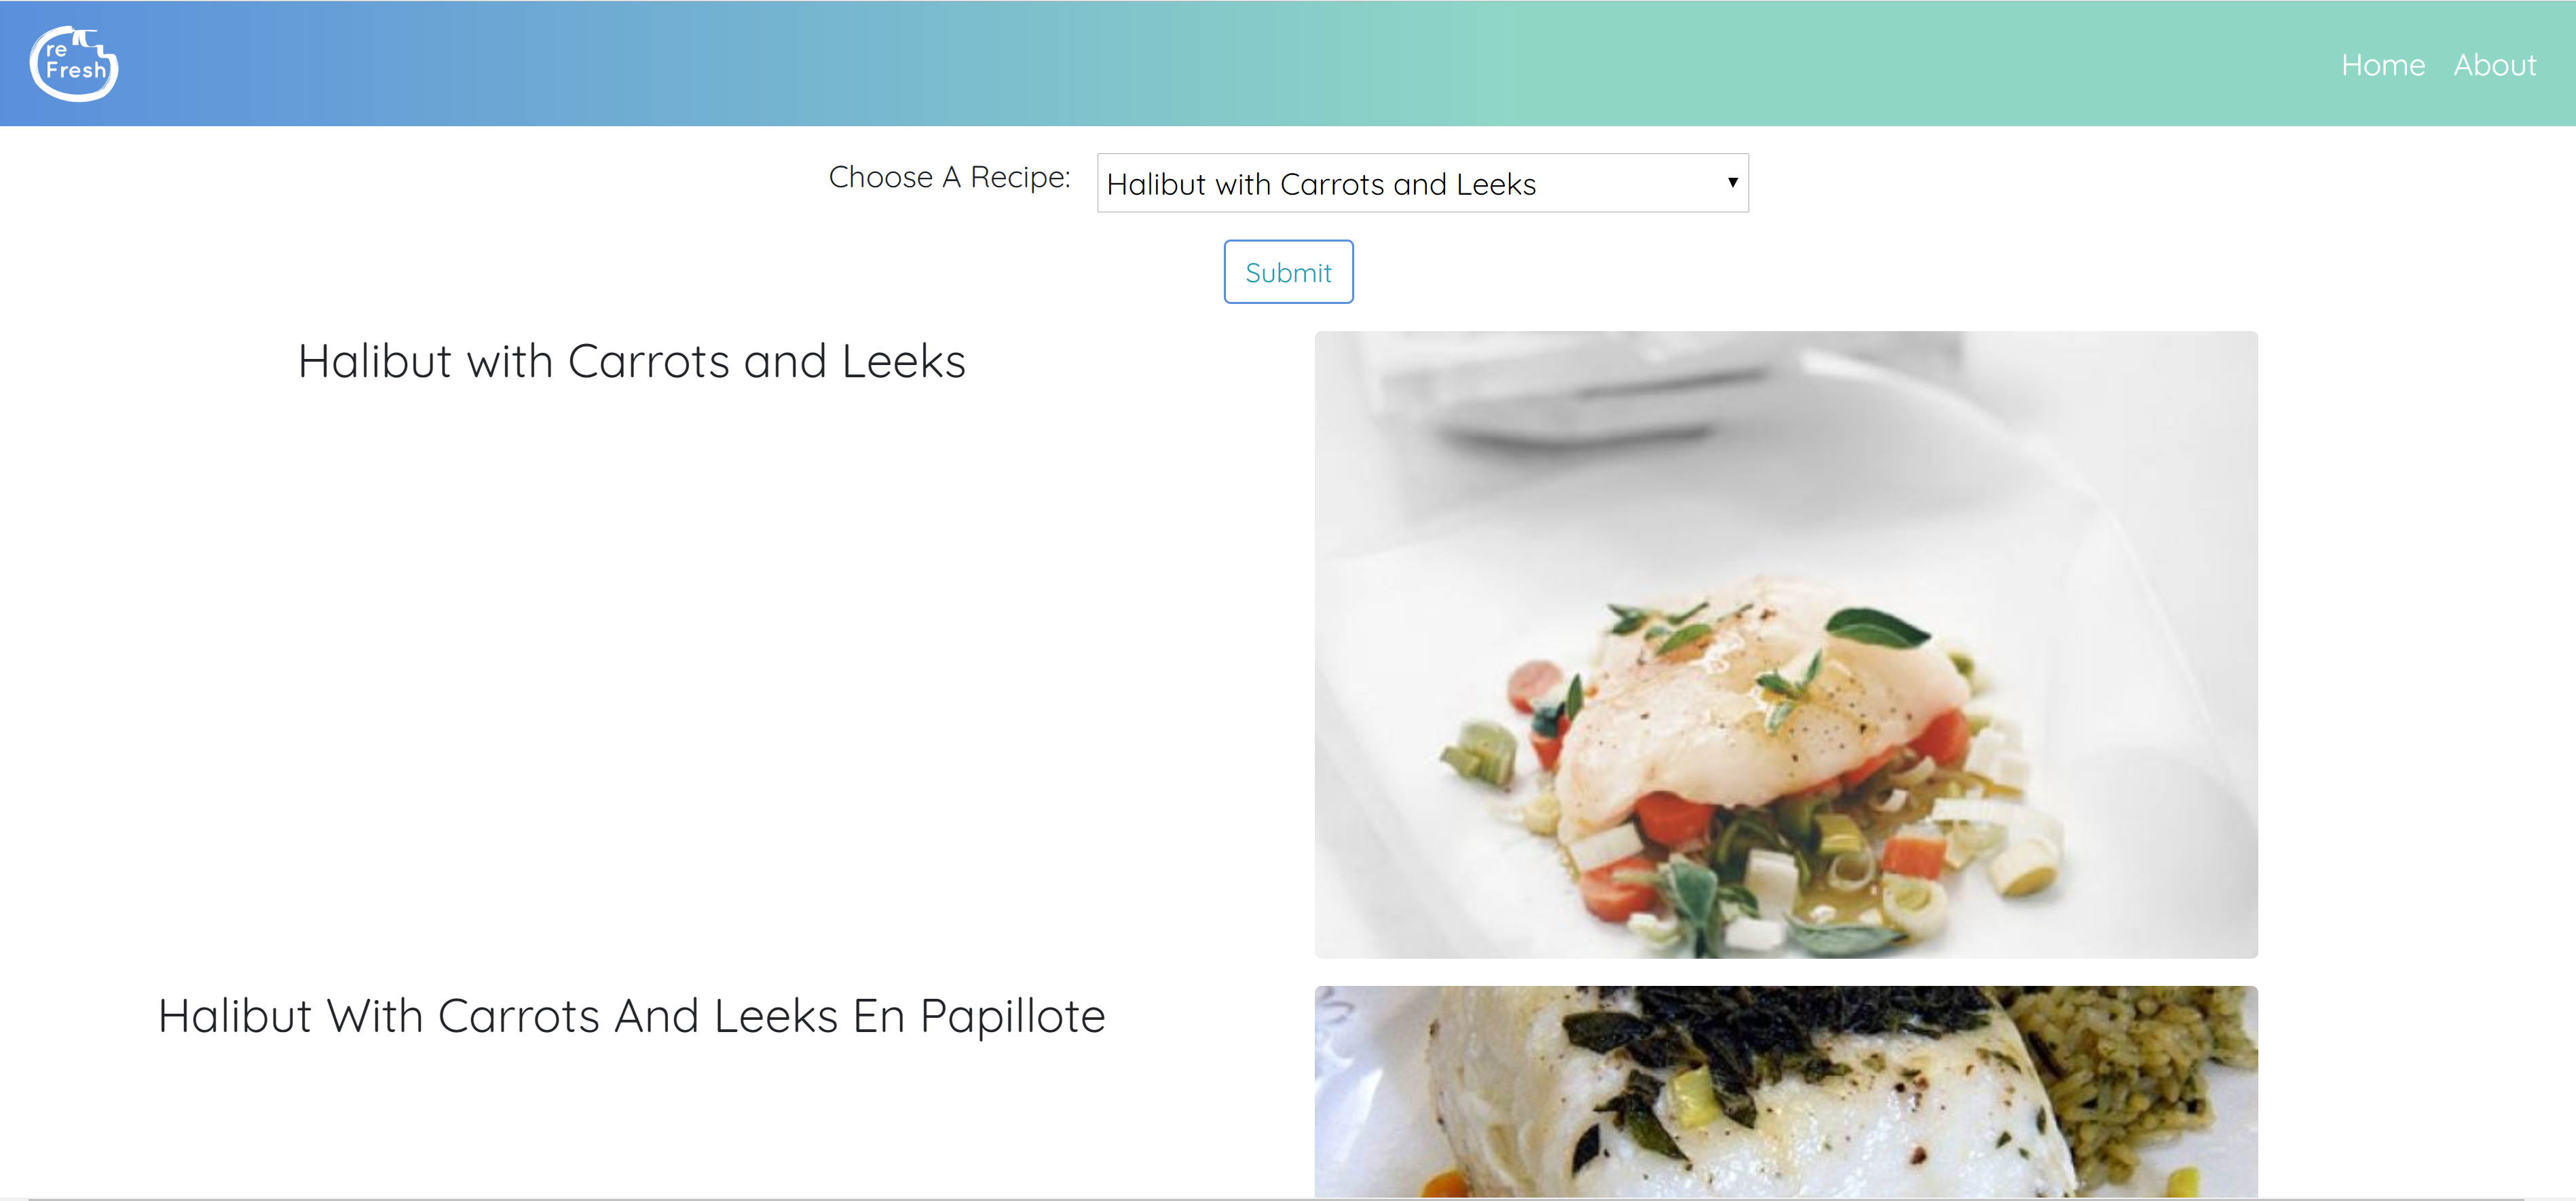Open the Choose A Recipe dropdown

pyautogui.click(x=1422, y=183)
